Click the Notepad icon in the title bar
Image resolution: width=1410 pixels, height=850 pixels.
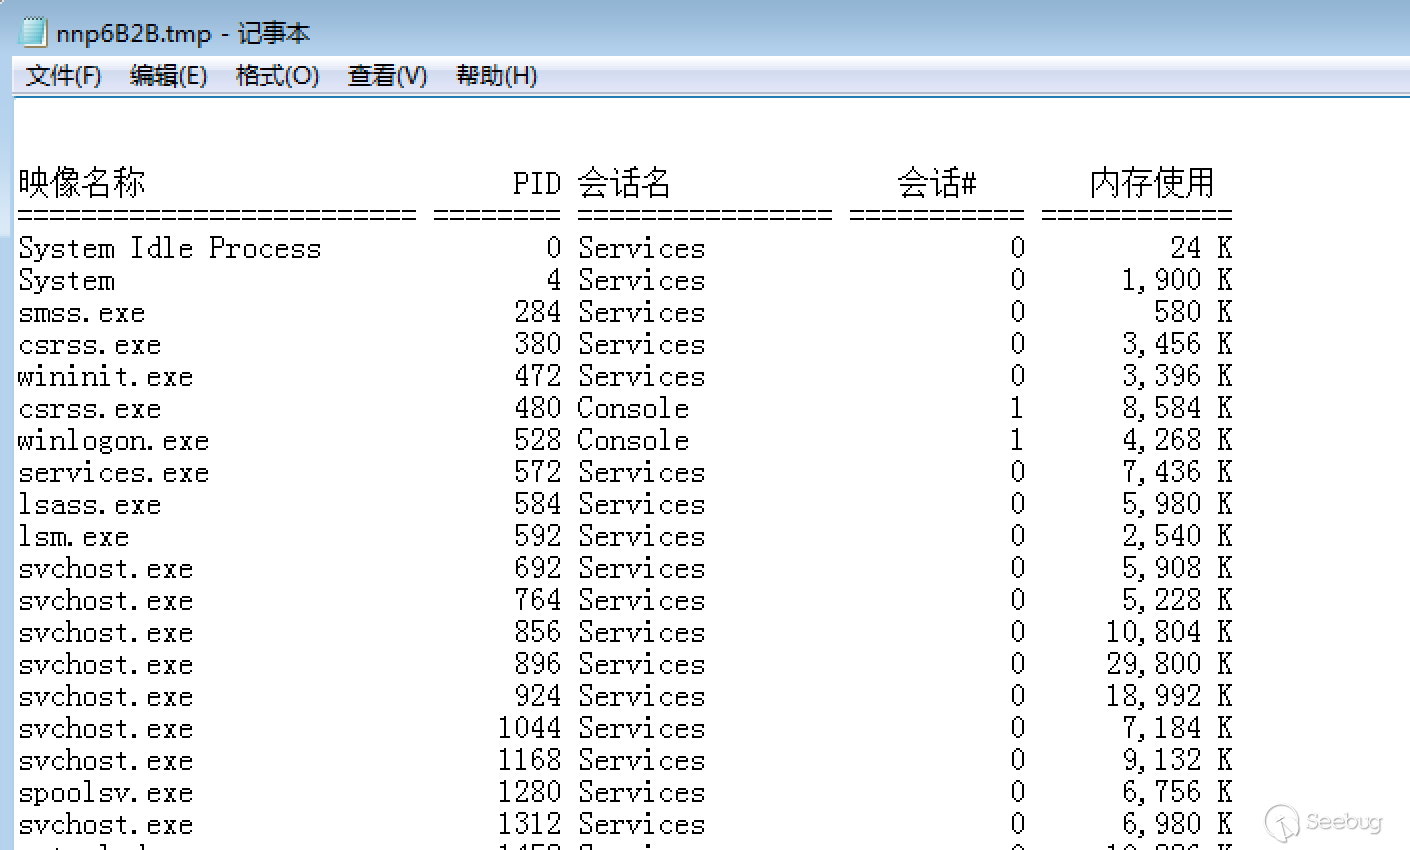point(34,32)
